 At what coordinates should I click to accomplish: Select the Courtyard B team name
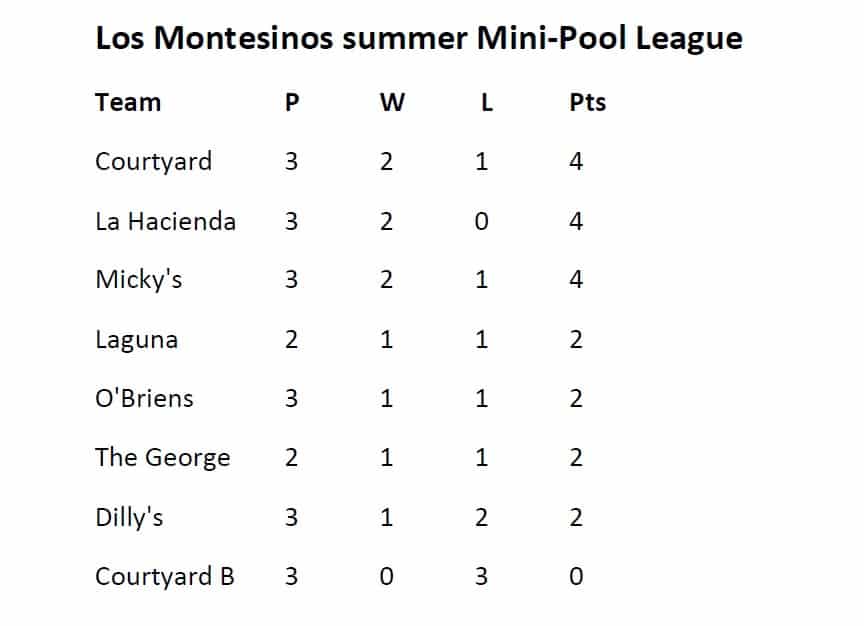pyautogui.click(x=165, y=577)
